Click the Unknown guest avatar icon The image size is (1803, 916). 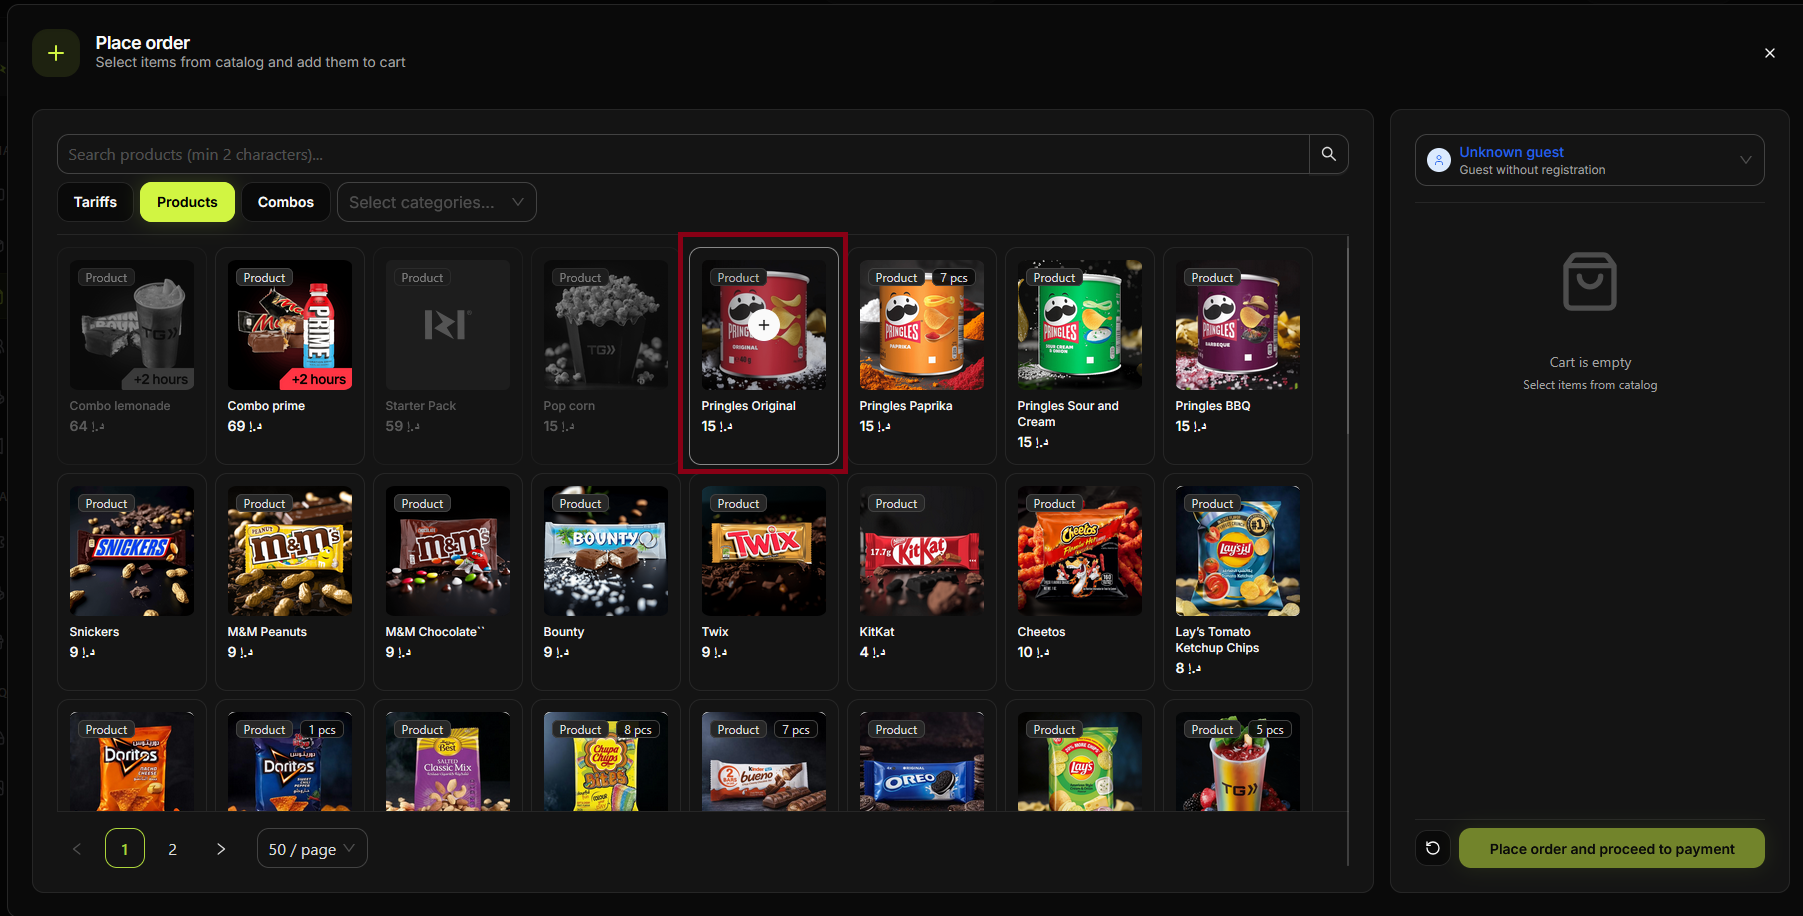tap(1438, 160)
